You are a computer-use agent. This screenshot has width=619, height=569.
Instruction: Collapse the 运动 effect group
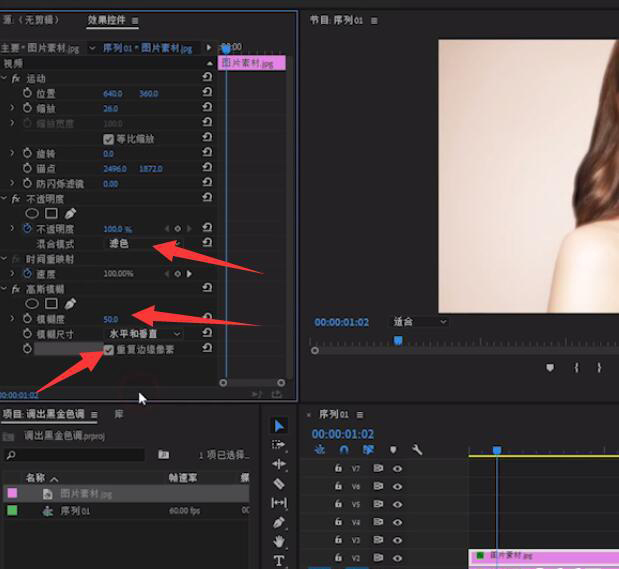click(4, 78)
